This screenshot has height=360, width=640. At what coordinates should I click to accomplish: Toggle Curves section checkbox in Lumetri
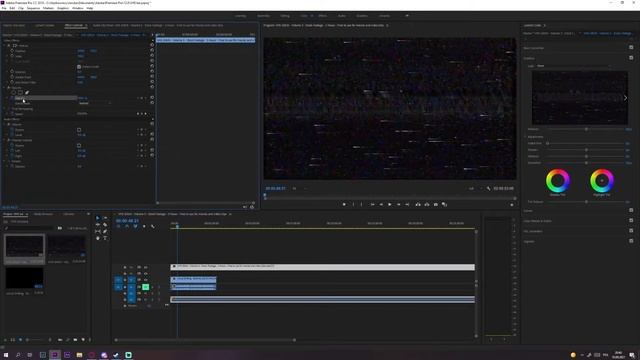631,210
